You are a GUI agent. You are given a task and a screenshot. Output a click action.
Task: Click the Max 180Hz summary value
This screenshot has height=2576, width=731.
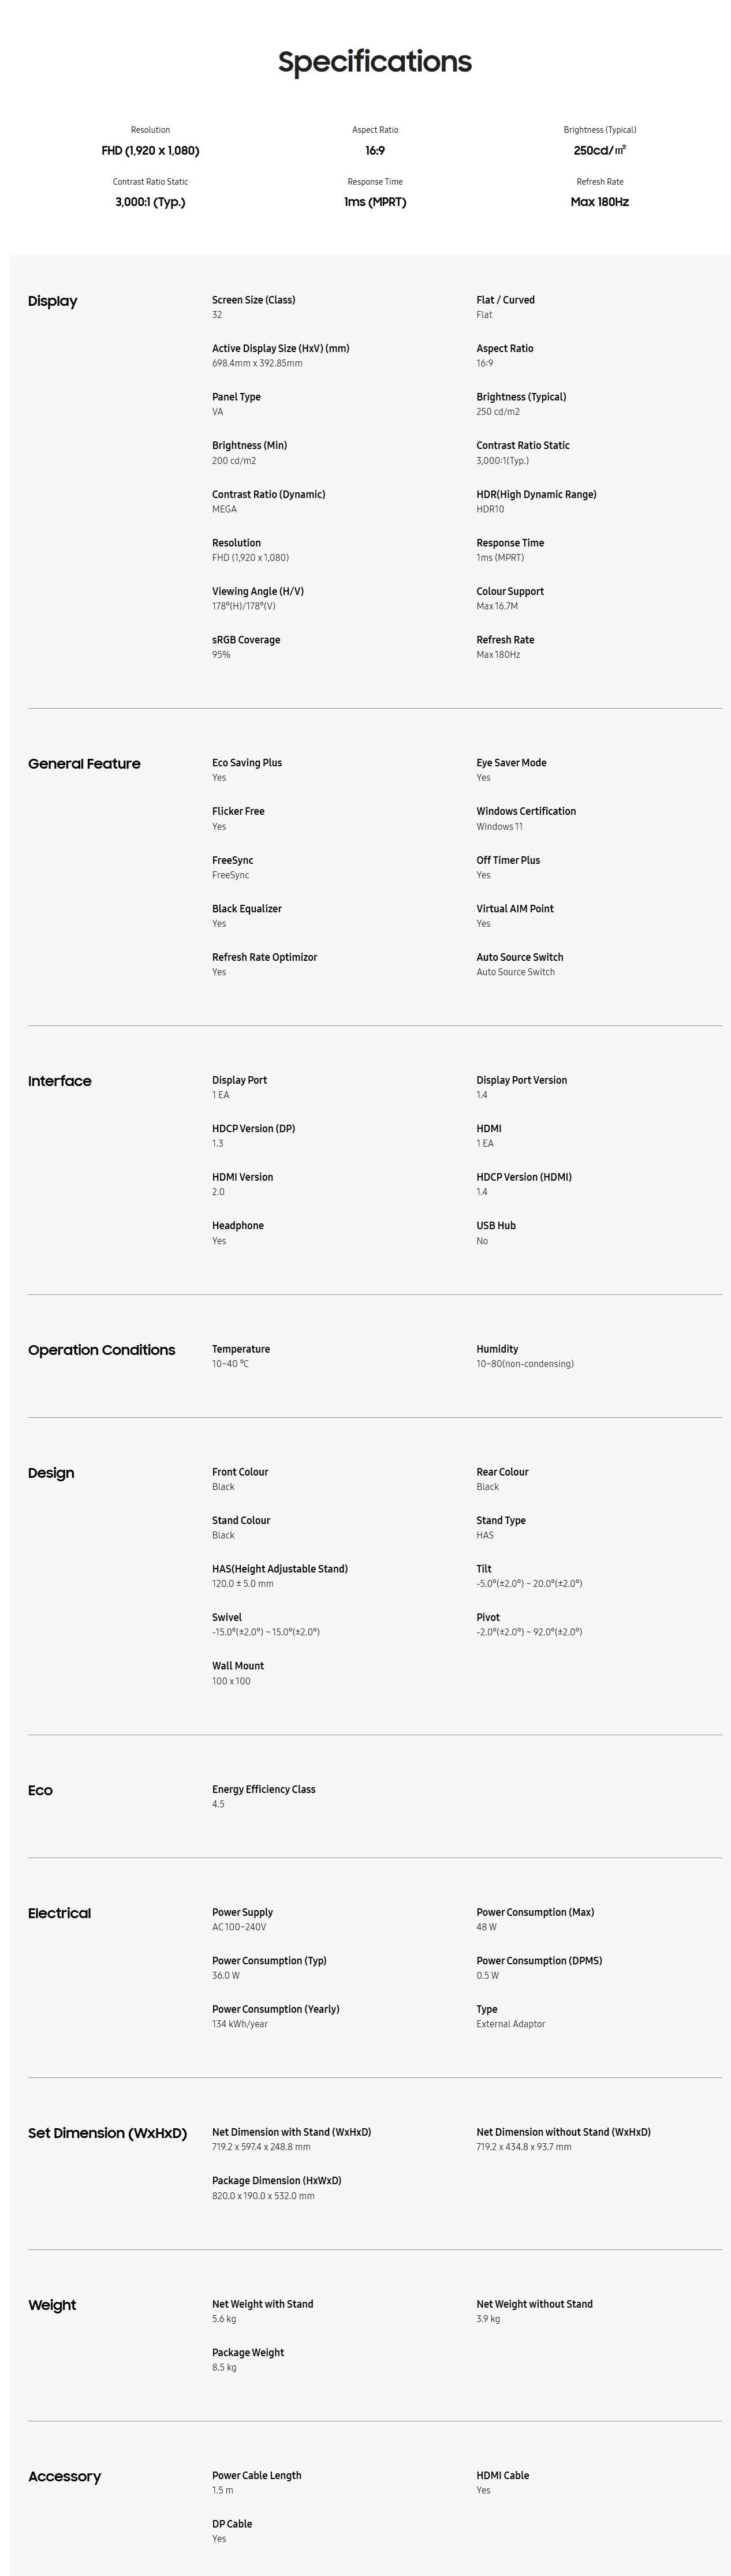(x=599, y=202)
